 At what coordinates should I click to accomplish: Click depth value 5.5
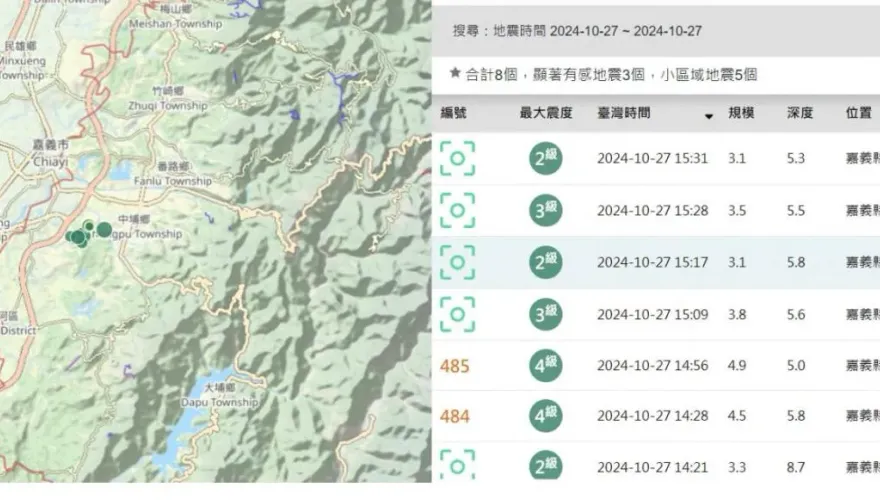click(796, 210)
